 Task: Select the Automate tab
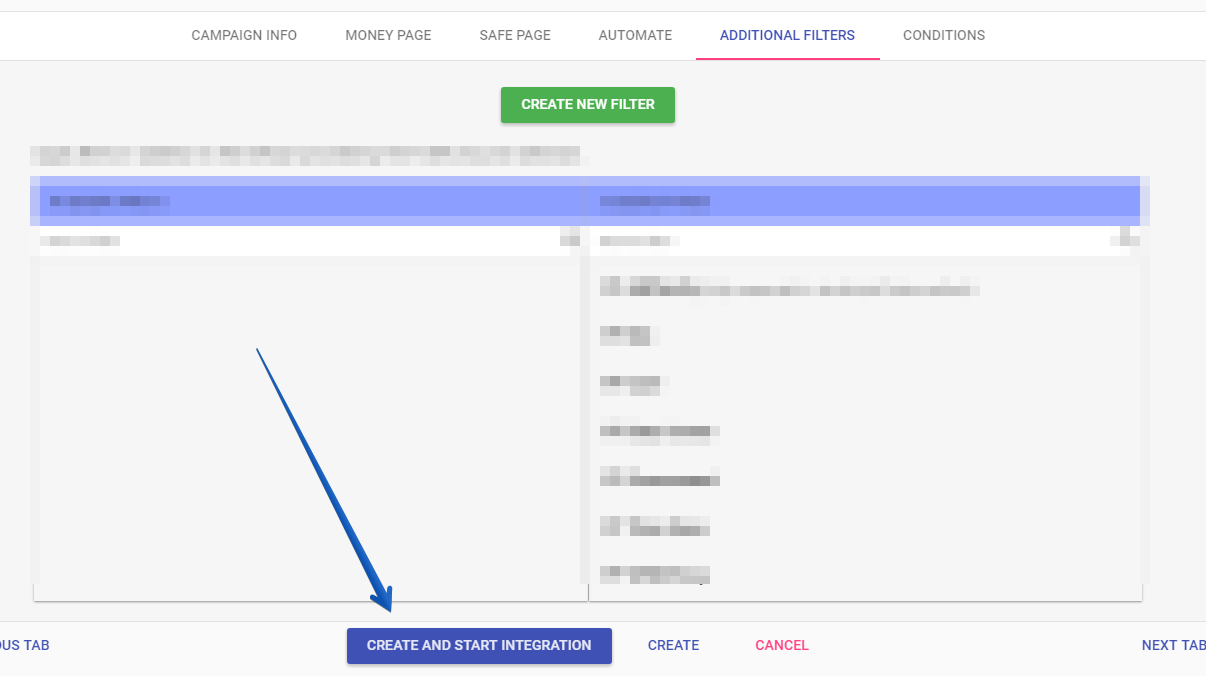(x=635, y=35)
